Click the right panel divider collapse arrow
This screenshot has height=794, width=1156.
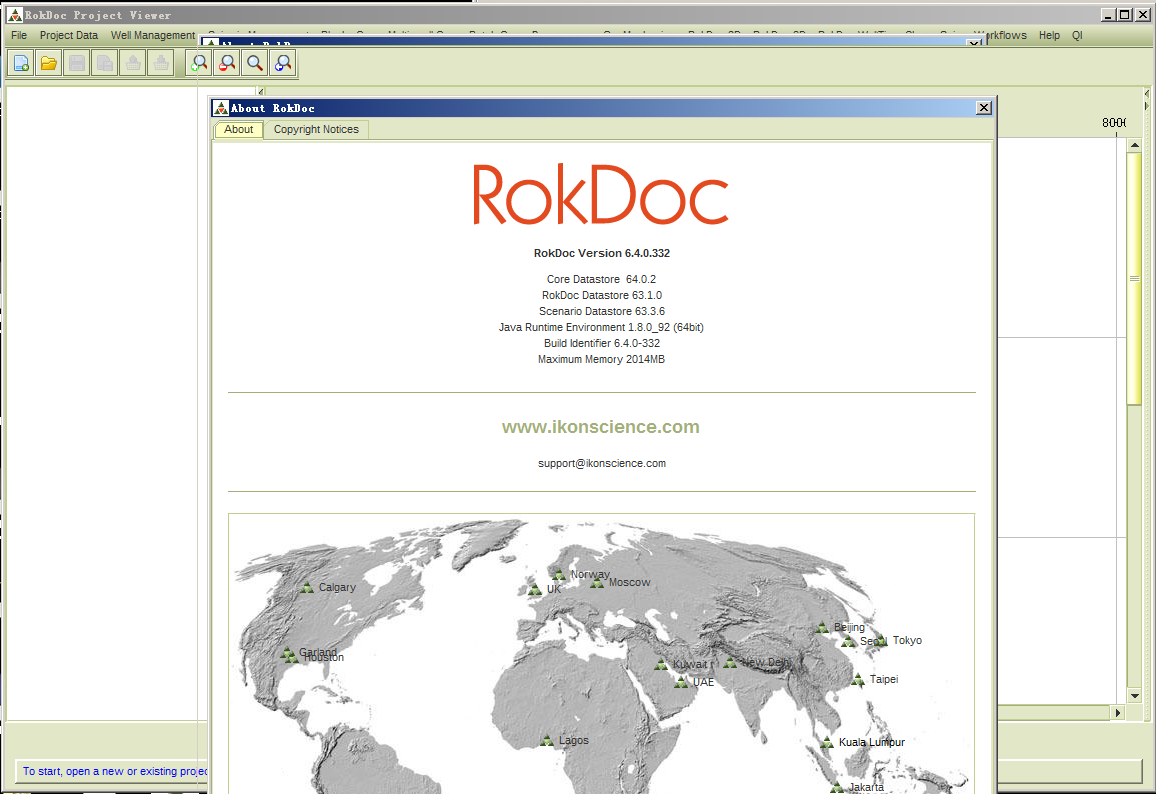[1146, 94]
